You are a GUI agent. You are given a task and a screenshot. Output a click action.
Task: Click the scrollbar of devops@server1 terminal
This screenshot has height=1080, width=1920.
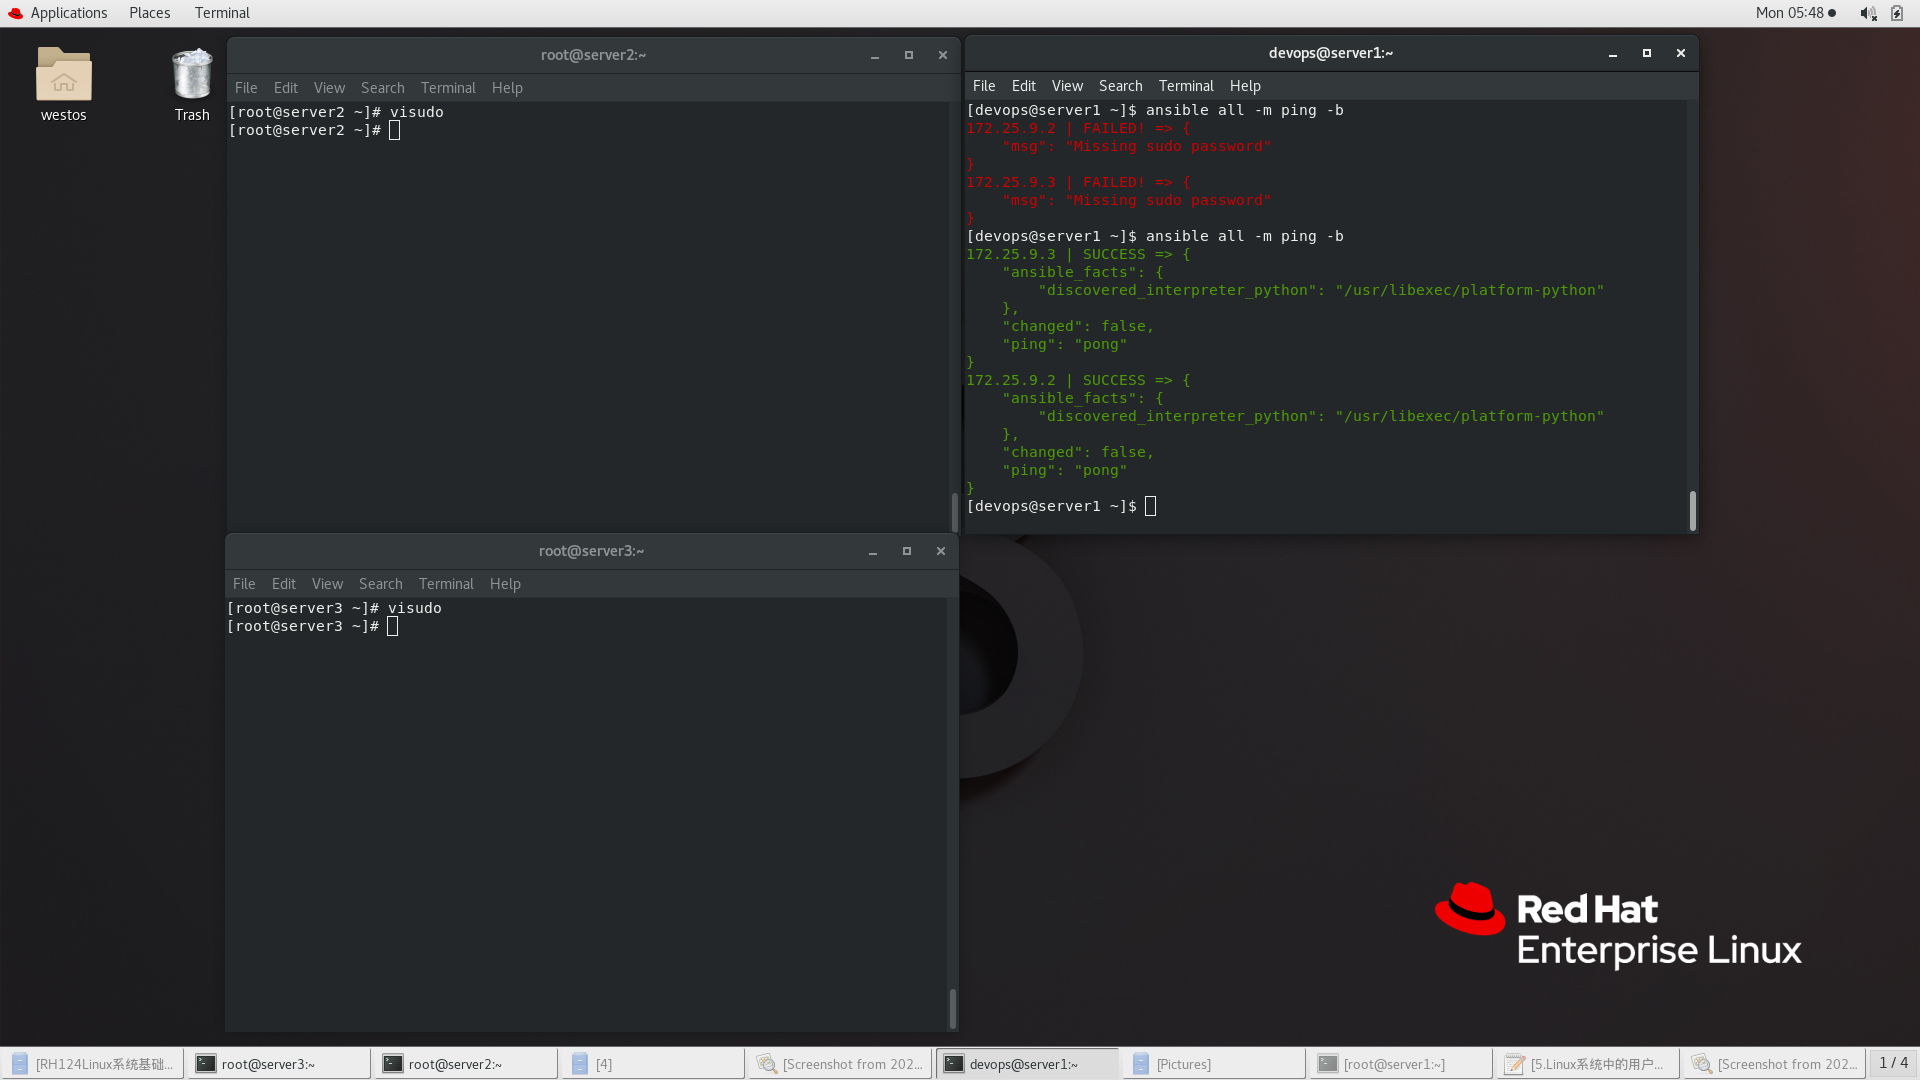click(1692, 510)
